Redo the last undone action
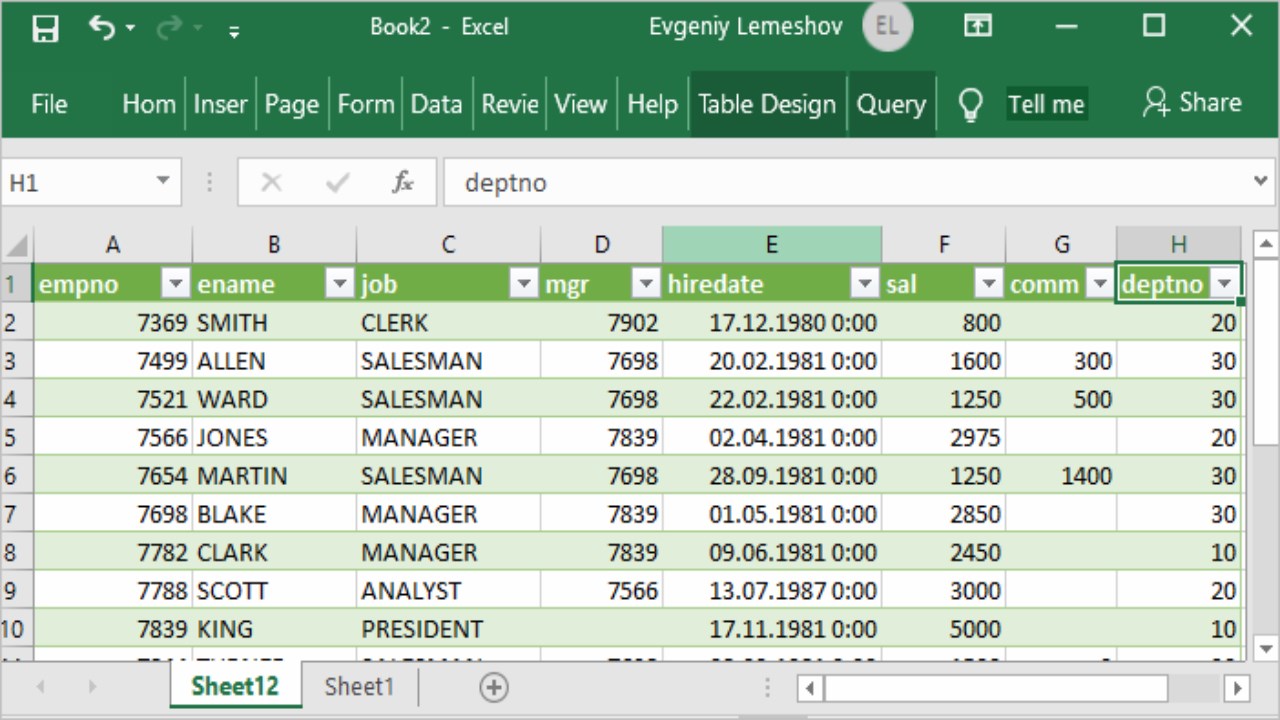The width and height of the screenshot is (1280, 720). click(x=167, y=28)
